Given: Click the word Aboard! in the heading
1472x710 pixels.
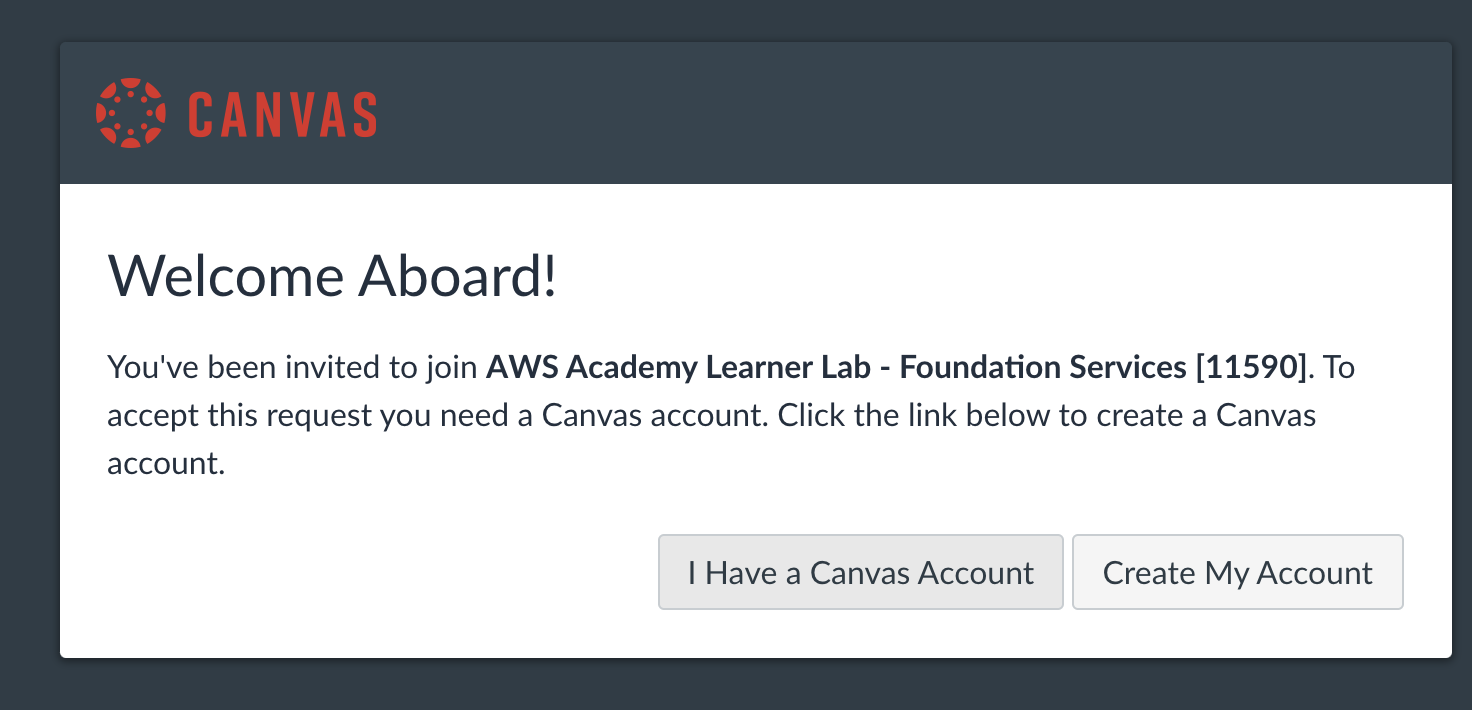Looking at the screenshot, I should click(457, 275).
